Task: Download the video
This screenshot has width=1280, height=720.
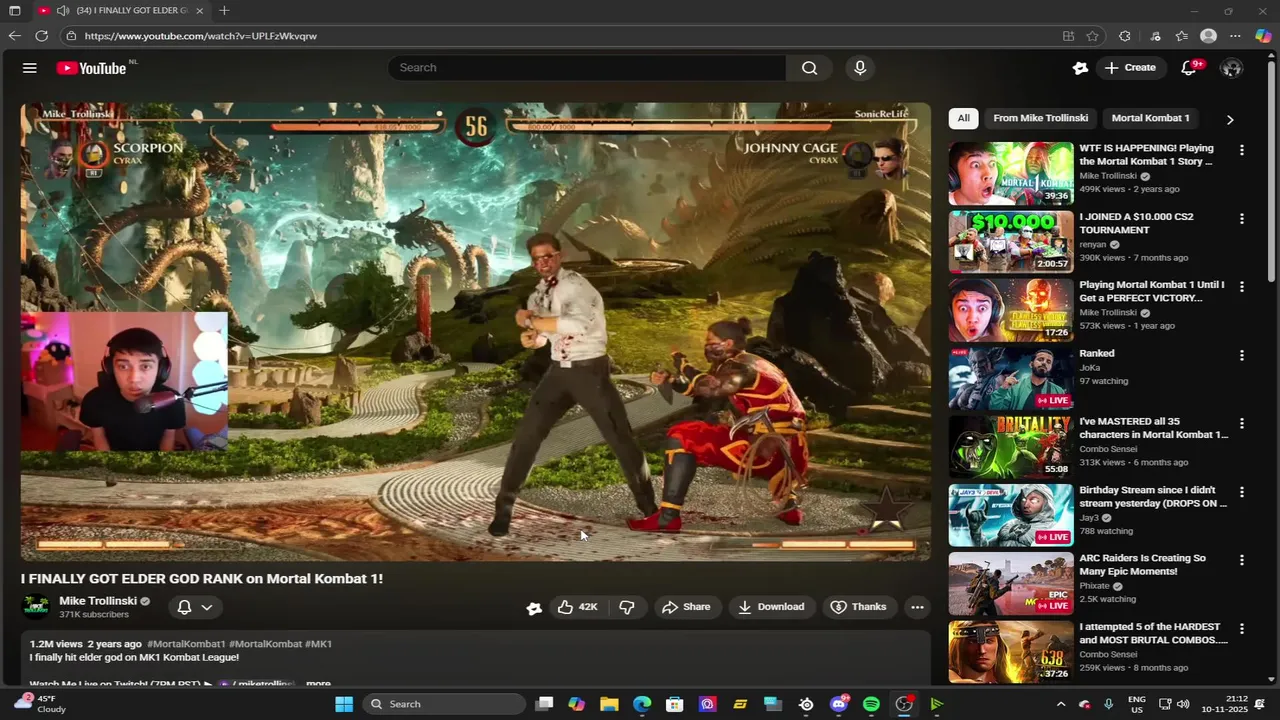Action: (x=771, y=607)
